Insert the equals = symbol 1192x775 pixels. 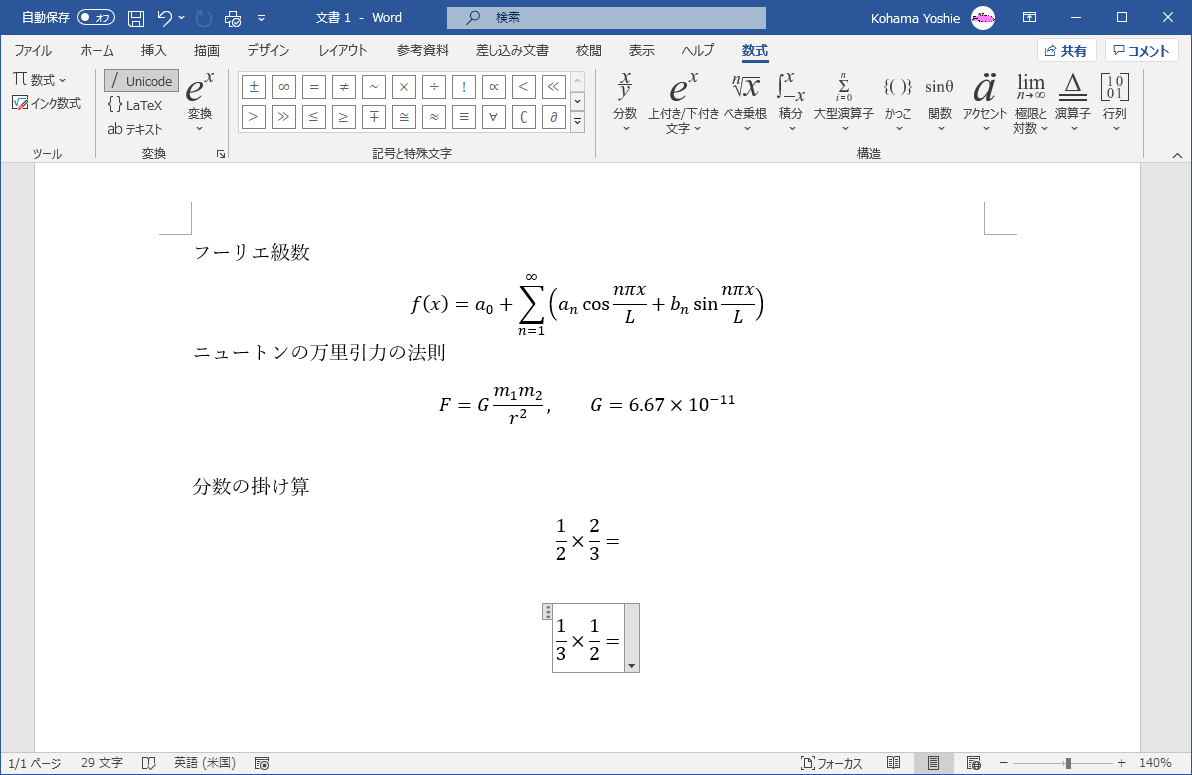tap(314, 87)
